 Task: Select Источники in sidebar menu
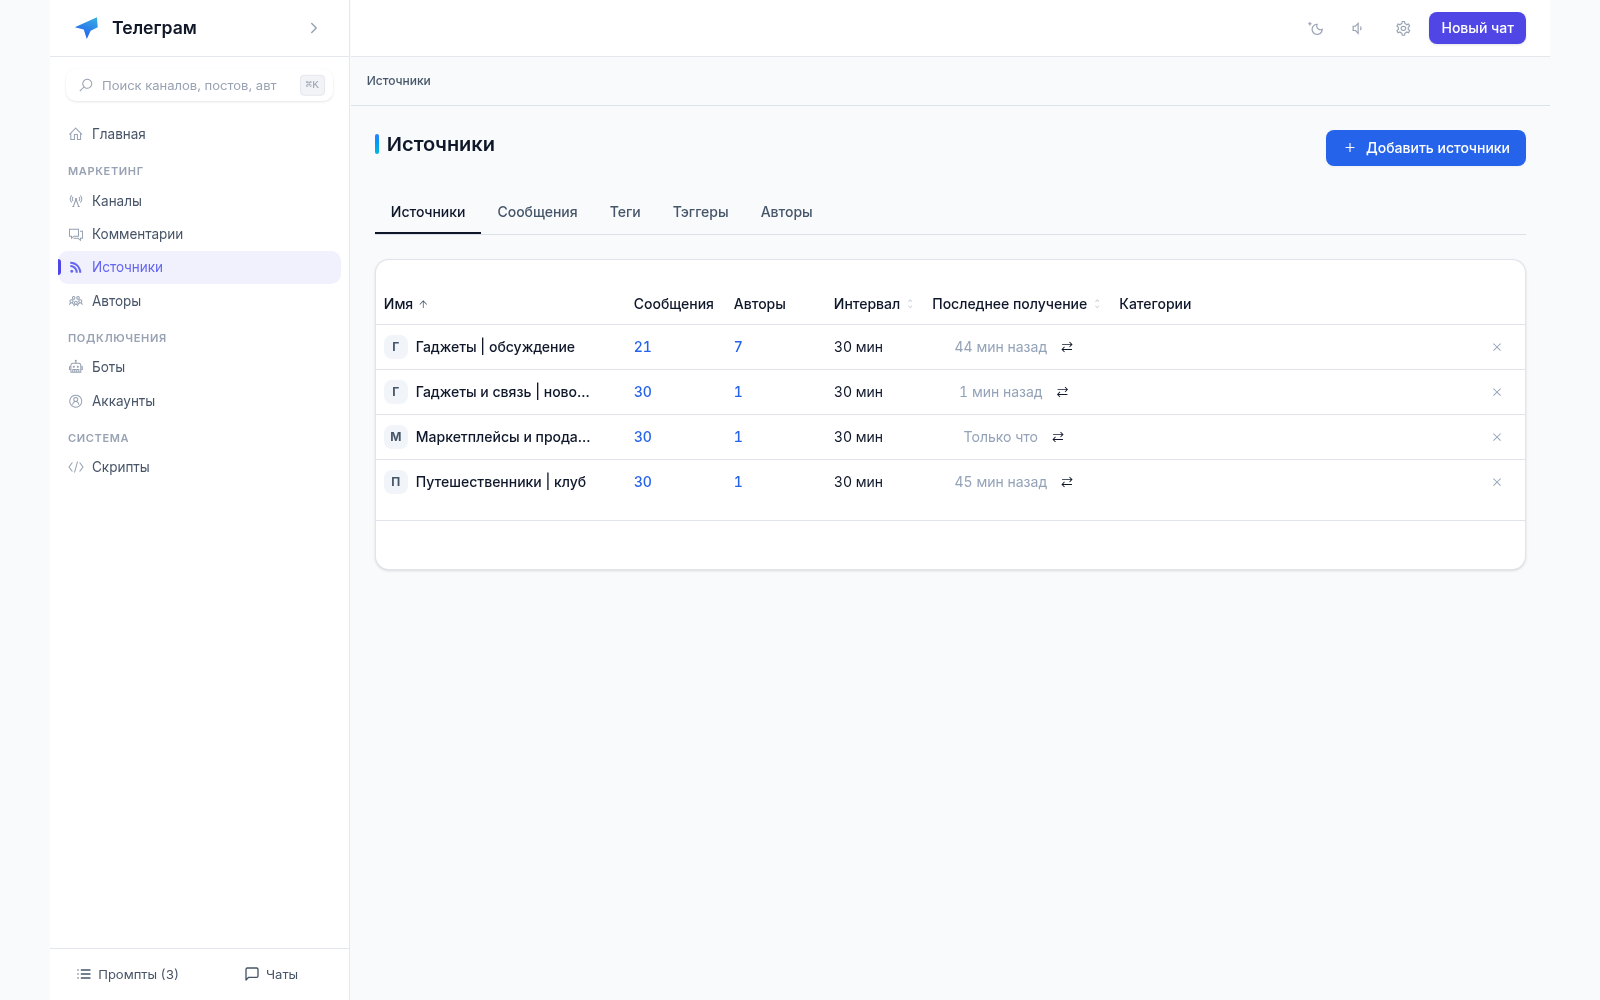[199, 267]
